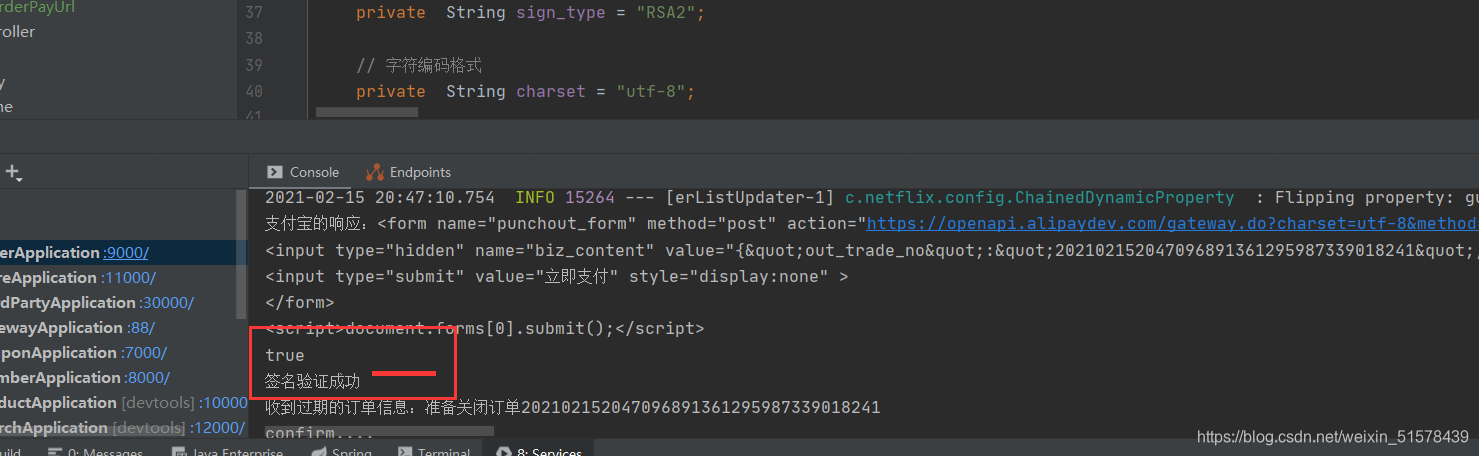Click the 签名验证成功 console line
This screenshot has width=1479, height=456.
click(312, 382)
